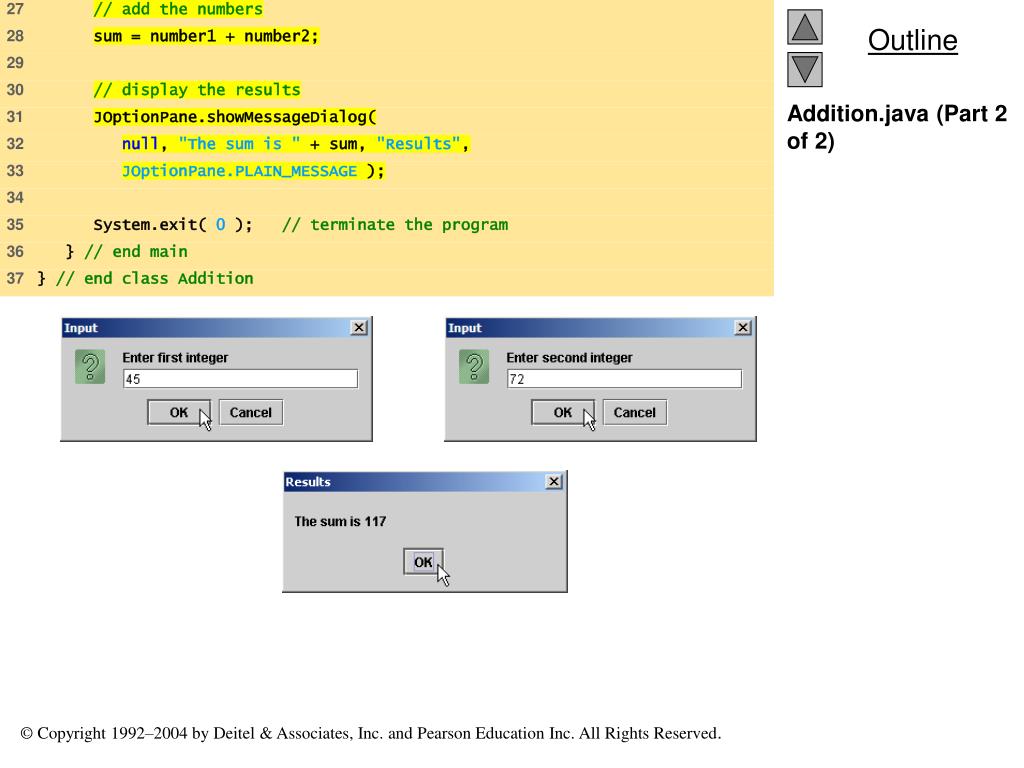This screenshot has width=1024, height=768.
Task: Click comment '// display the results'
Action: (x=197, y=89)
